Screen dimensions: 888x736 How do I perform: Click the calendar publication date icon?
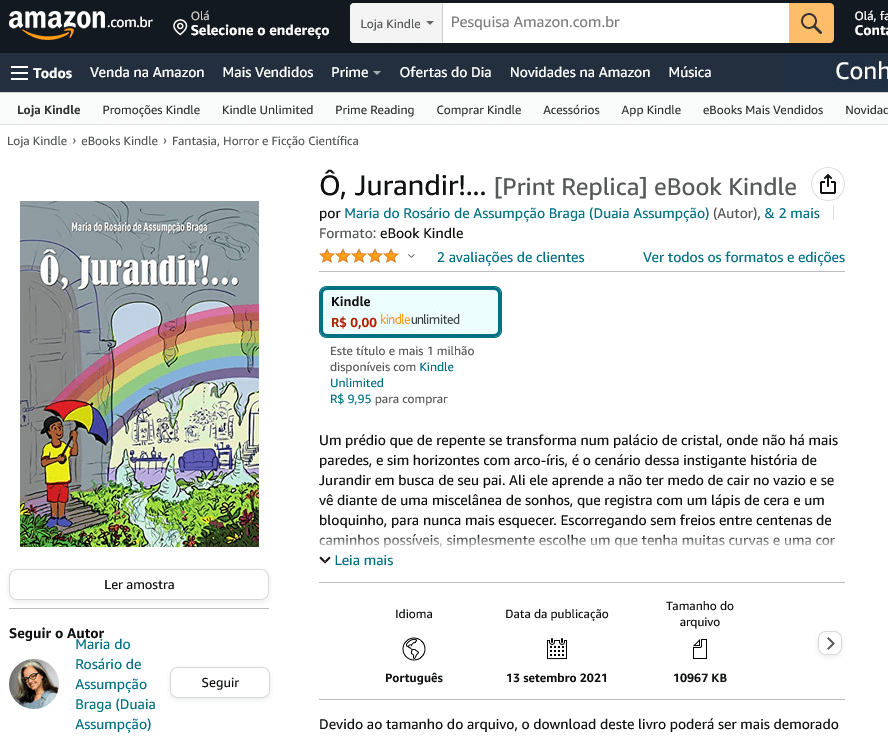557,649
